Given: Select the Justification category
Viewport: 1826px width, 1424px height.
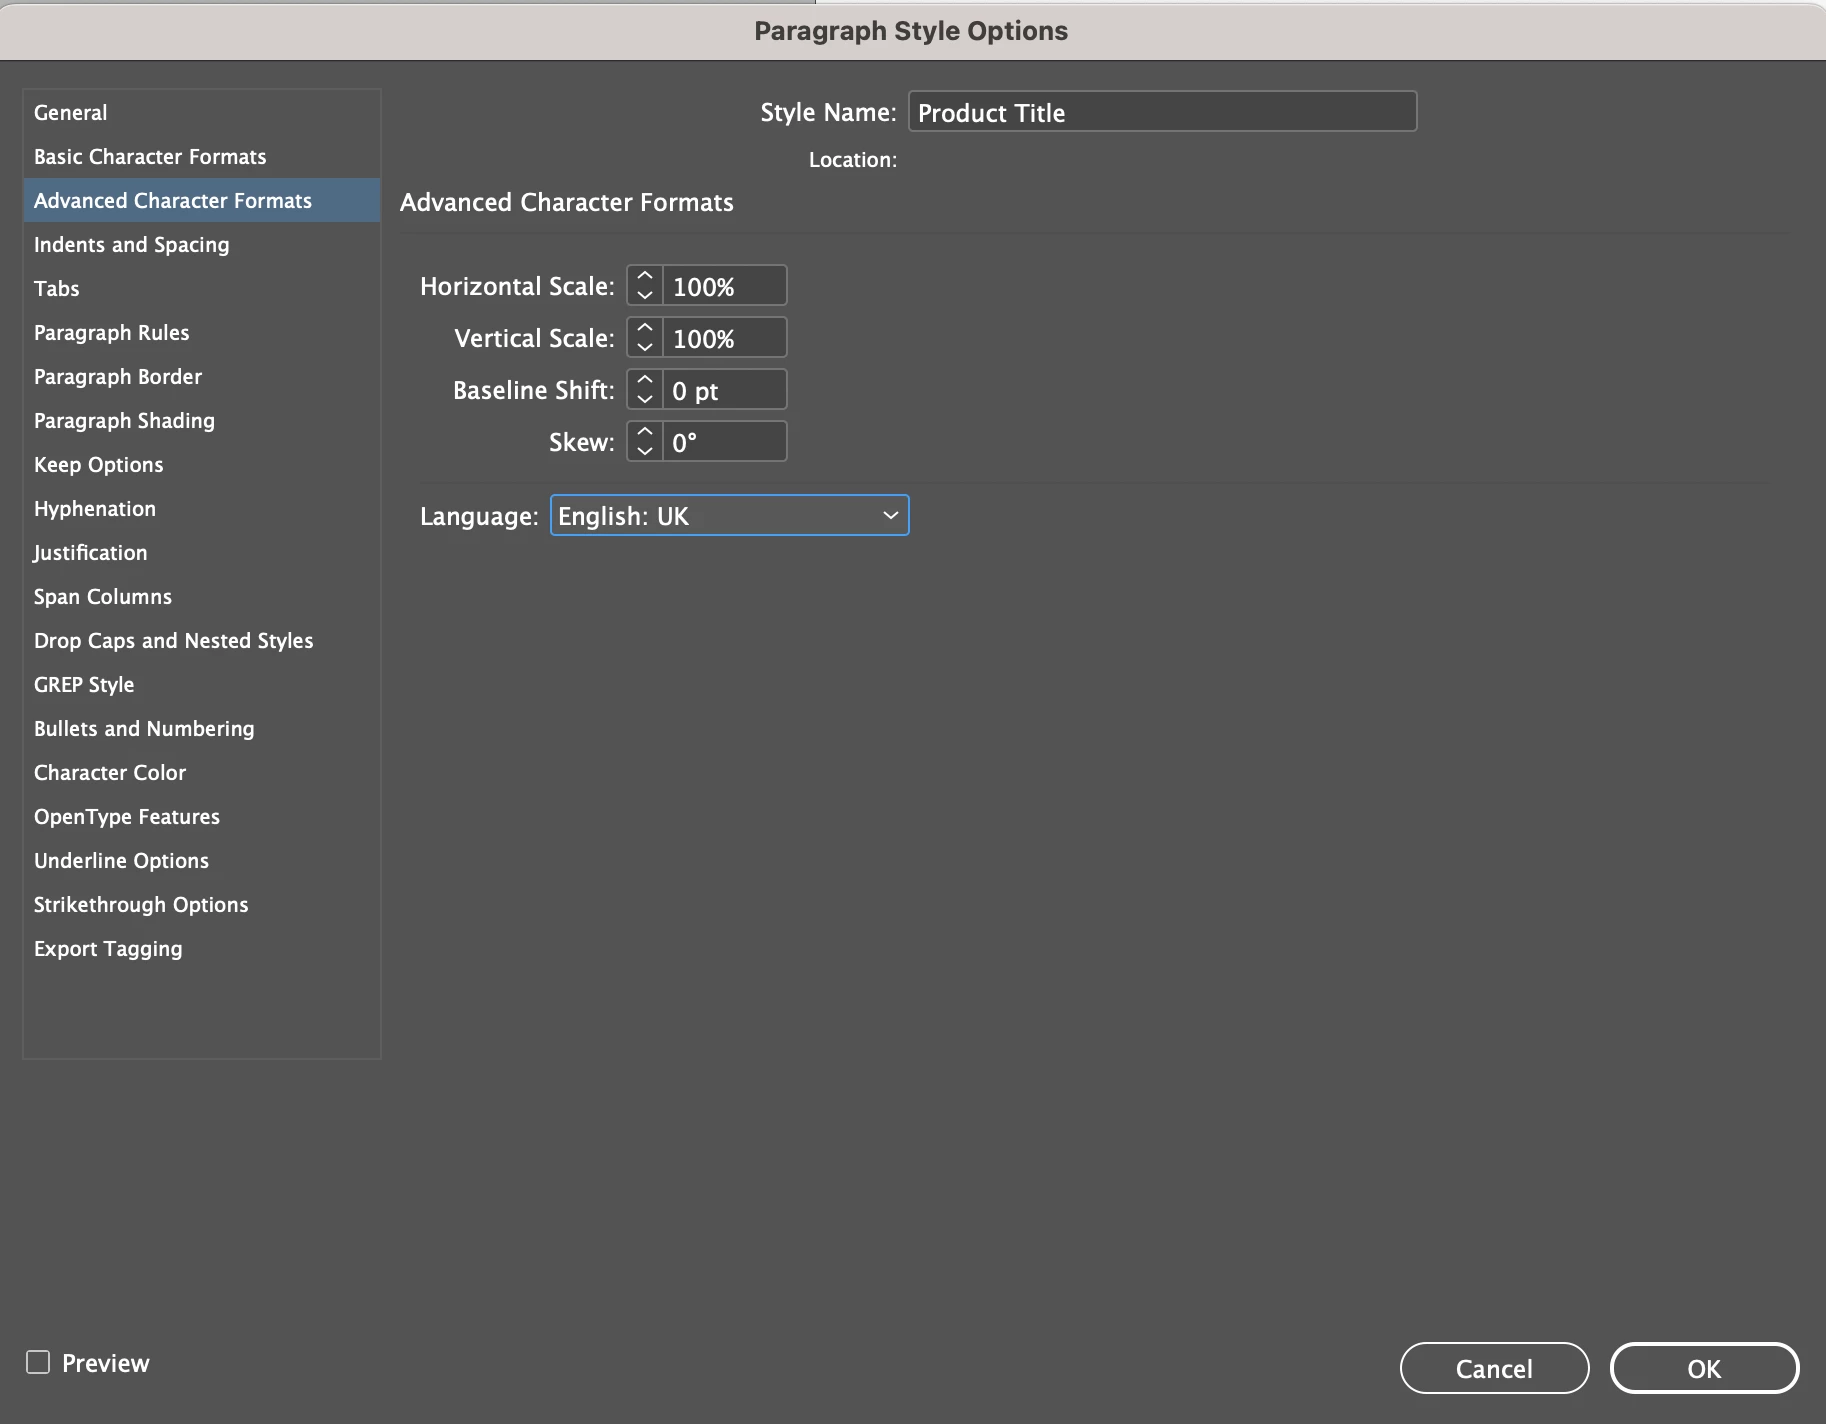Looking at the screenshot, I should [201, 553].
